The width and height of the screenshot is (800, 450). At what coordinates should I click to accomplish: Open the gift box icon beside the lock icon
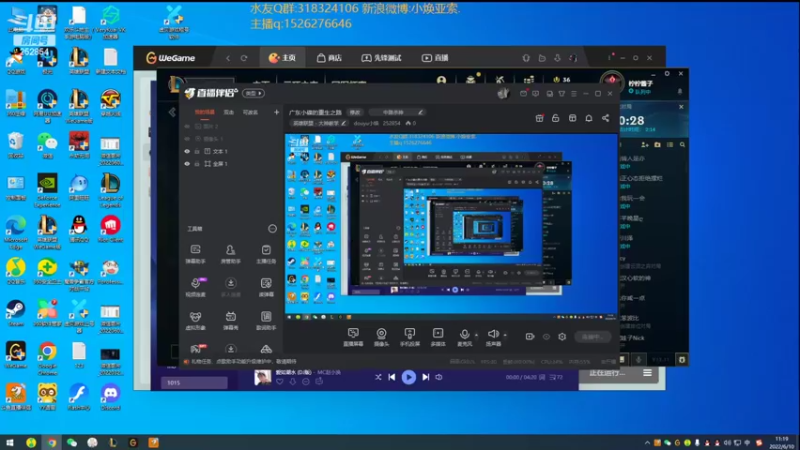[x=539, y=118]
